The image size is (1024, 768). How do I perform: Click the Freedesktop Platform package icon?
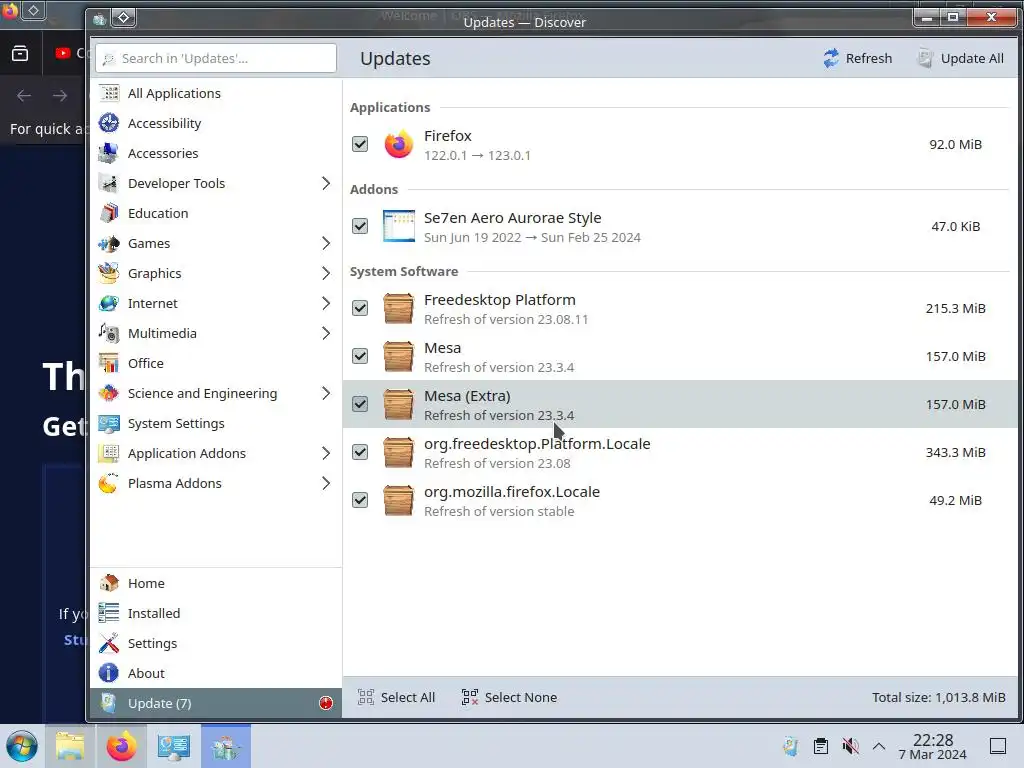(398, 308)
